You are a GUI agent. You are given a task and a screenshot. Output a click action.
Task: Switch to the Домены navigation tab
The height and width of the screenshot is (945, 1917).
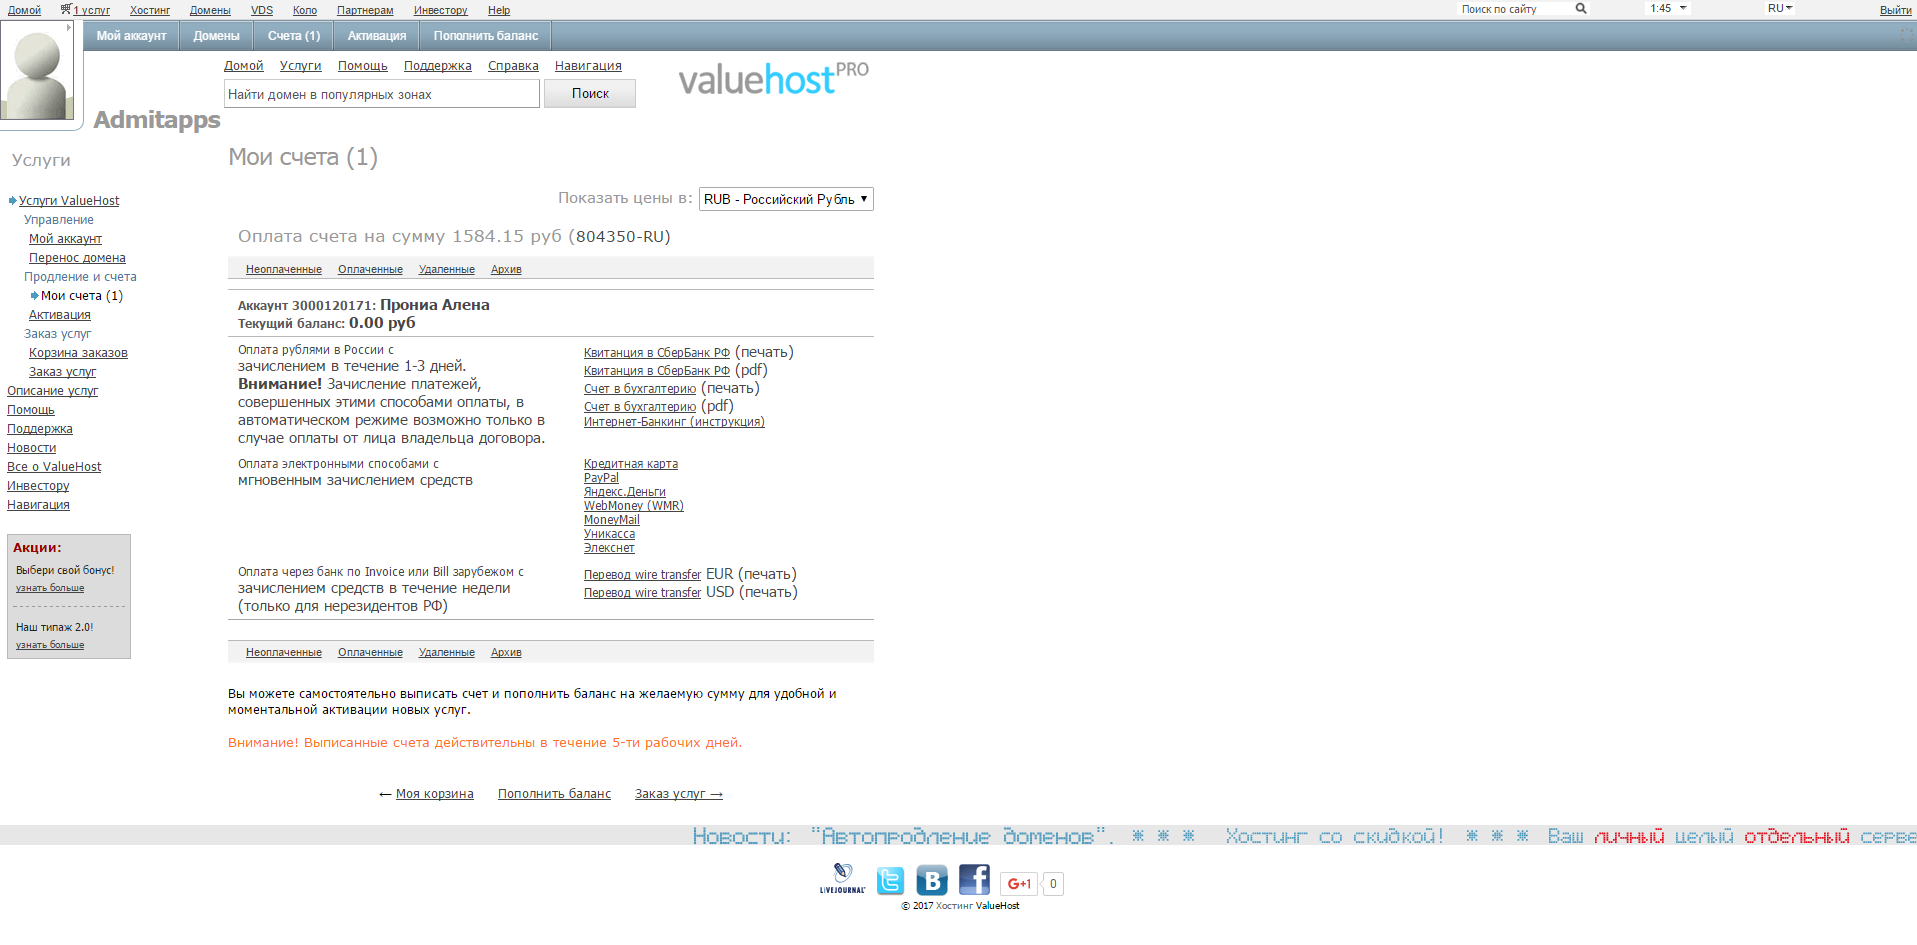[215, 35]
